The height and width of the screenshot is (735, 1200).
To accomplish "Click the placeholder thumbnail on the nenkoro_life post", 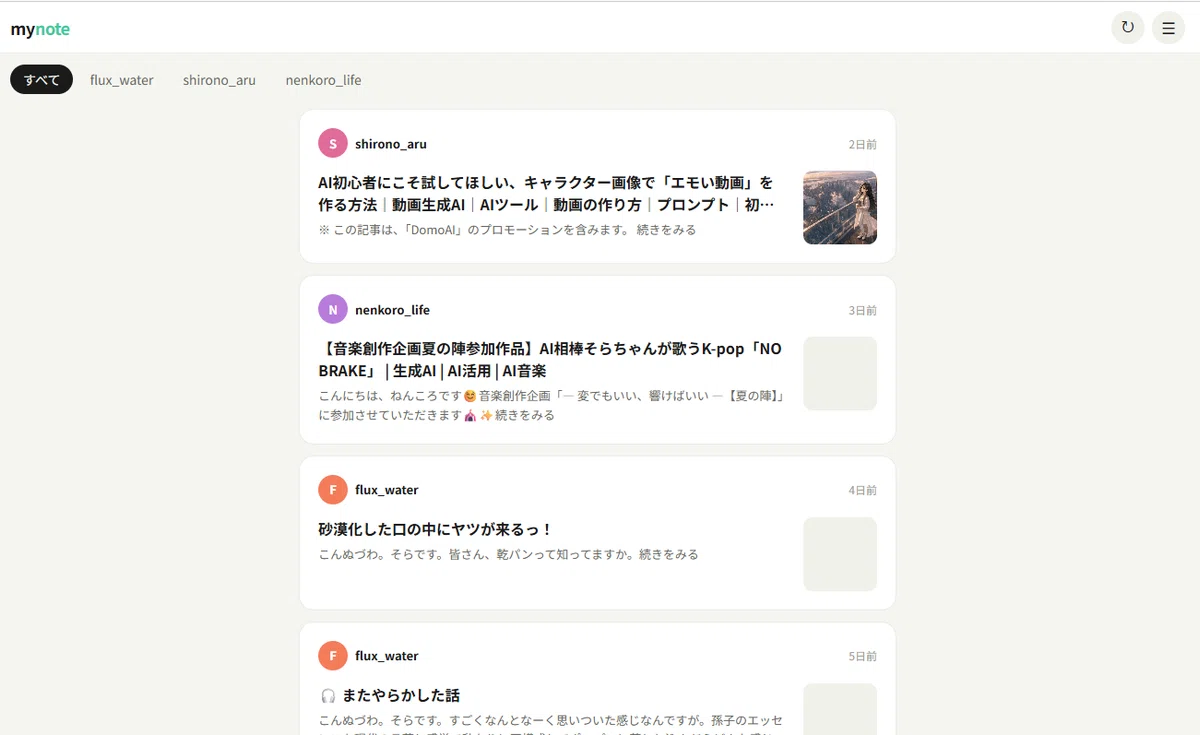I will click(840, 373).
